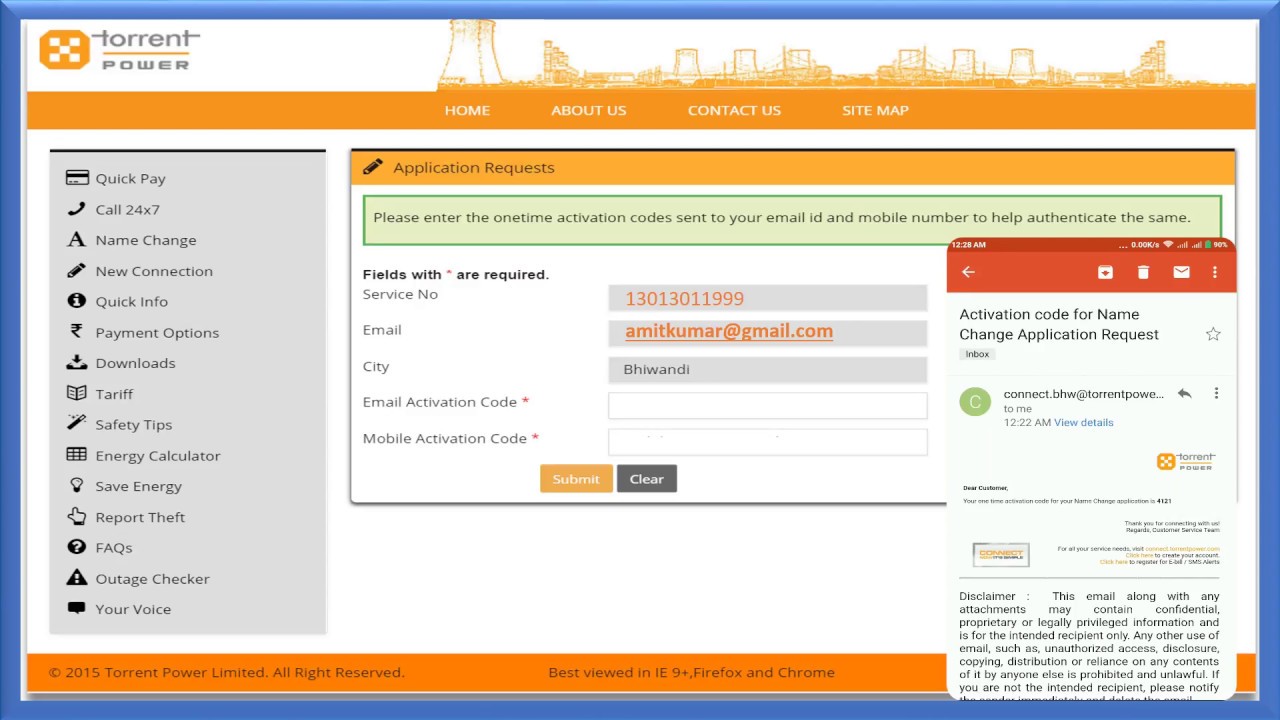Click the Quick Pay card icon
This screenshot has width=1280, height=720.
[x=77, y=178]
